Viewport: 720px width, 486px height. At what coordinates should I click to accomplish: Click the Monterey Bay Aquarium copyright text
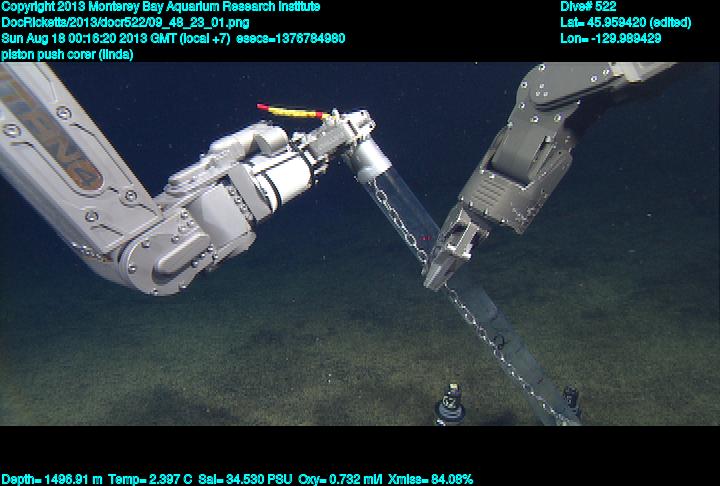pos(160,7)
